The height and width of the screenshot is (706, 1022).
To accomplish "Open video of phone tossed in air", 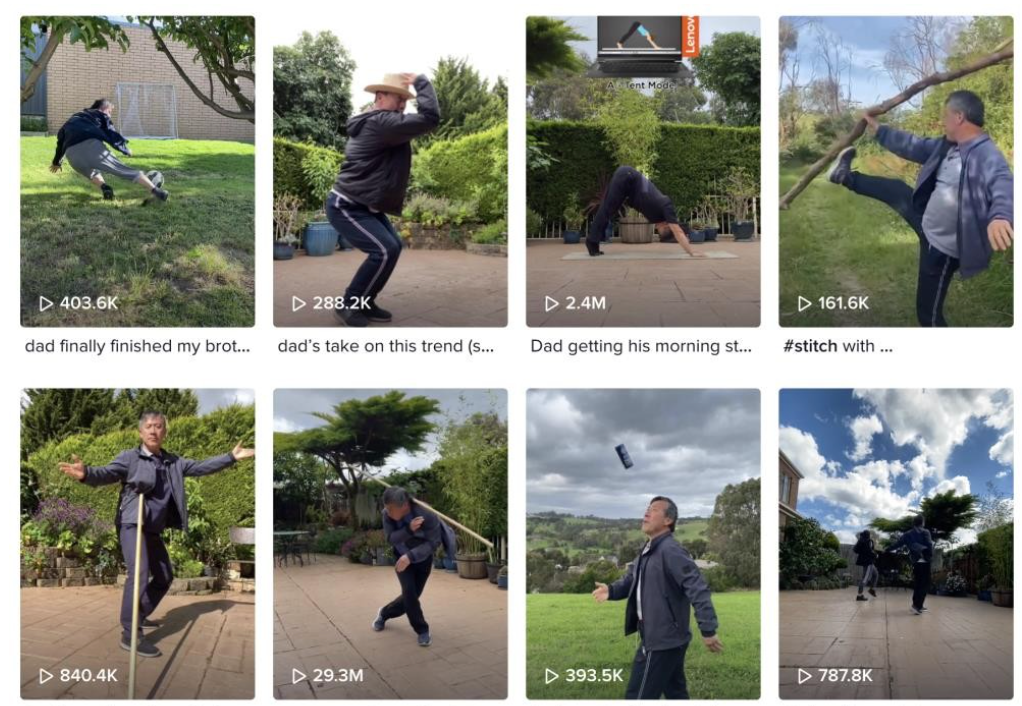I will (x=643, y=544).
